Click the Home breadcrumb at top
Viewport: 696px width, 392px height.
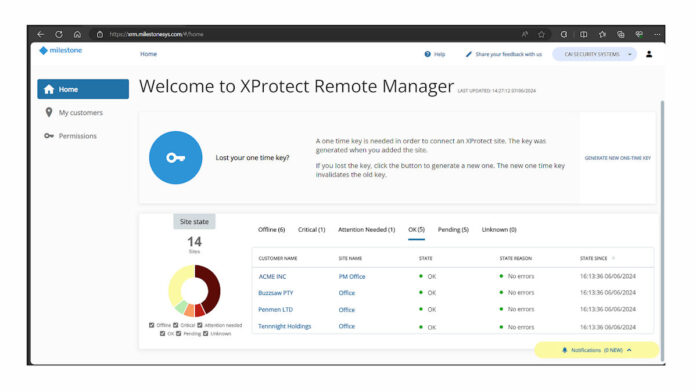(148, 54)
